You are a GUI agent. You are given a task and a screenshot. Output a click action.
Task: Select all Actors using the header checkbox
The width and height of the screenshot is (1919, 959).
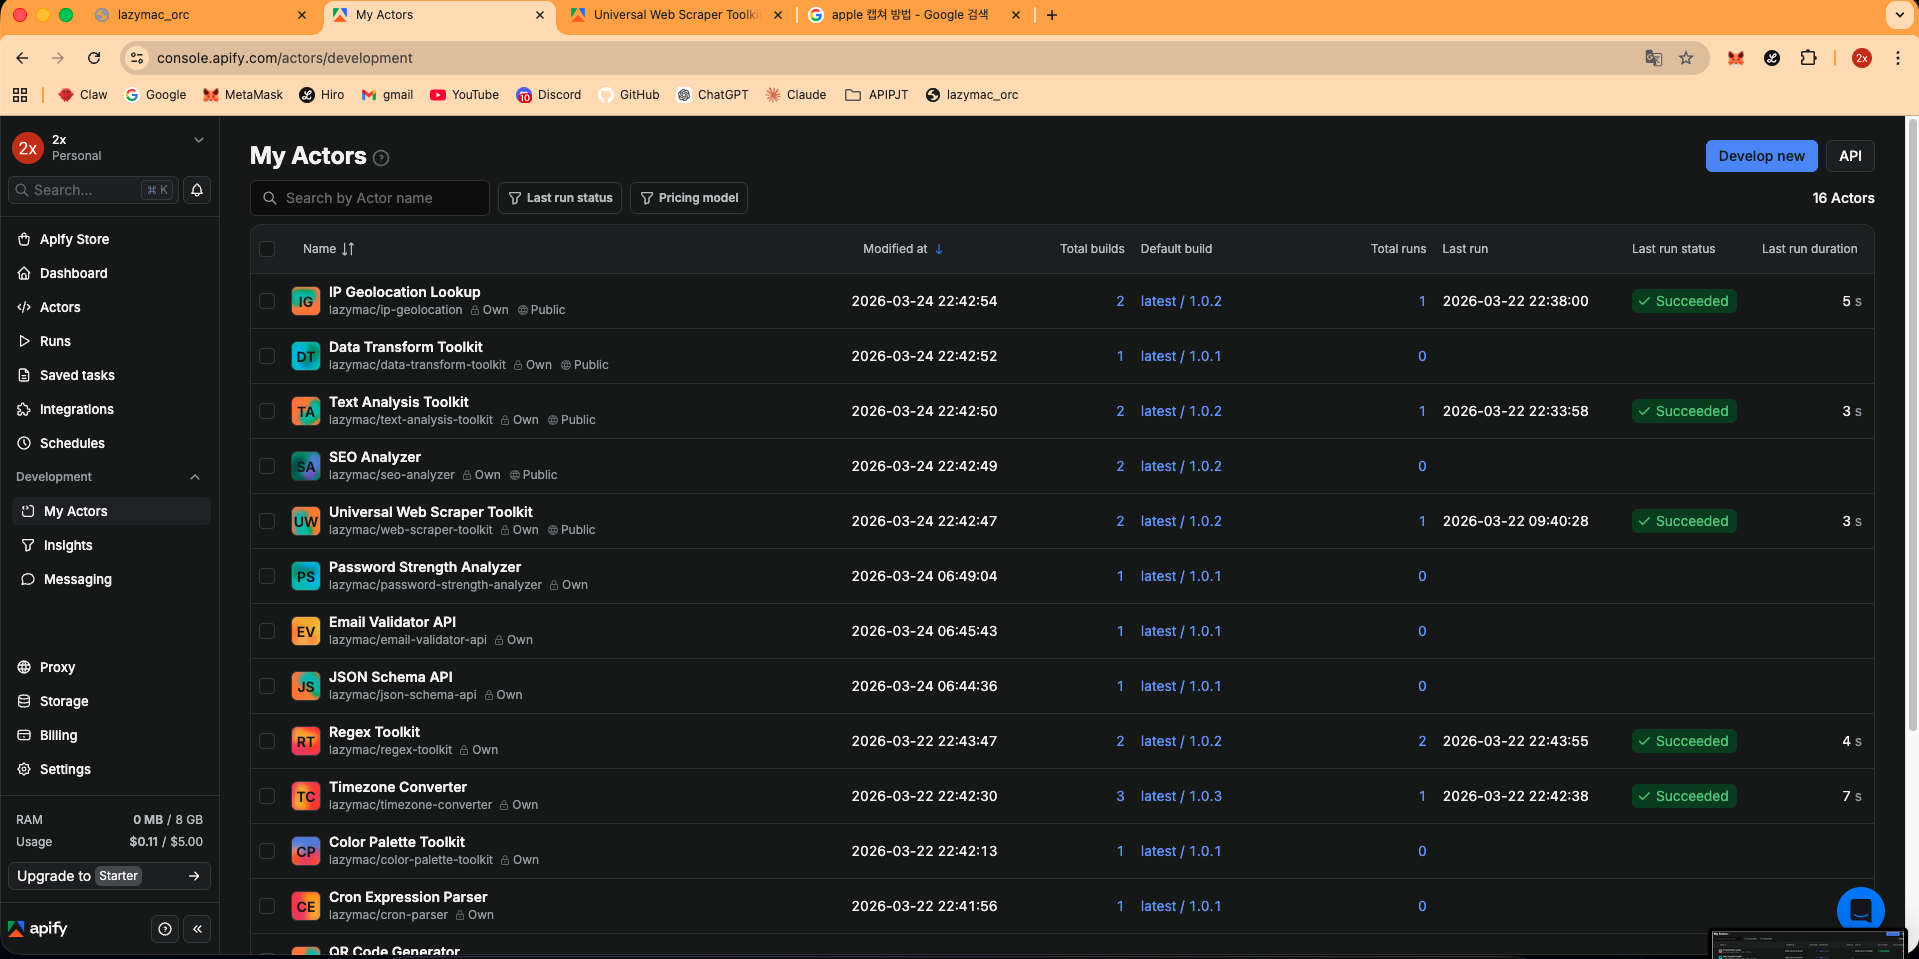point(267,249)
